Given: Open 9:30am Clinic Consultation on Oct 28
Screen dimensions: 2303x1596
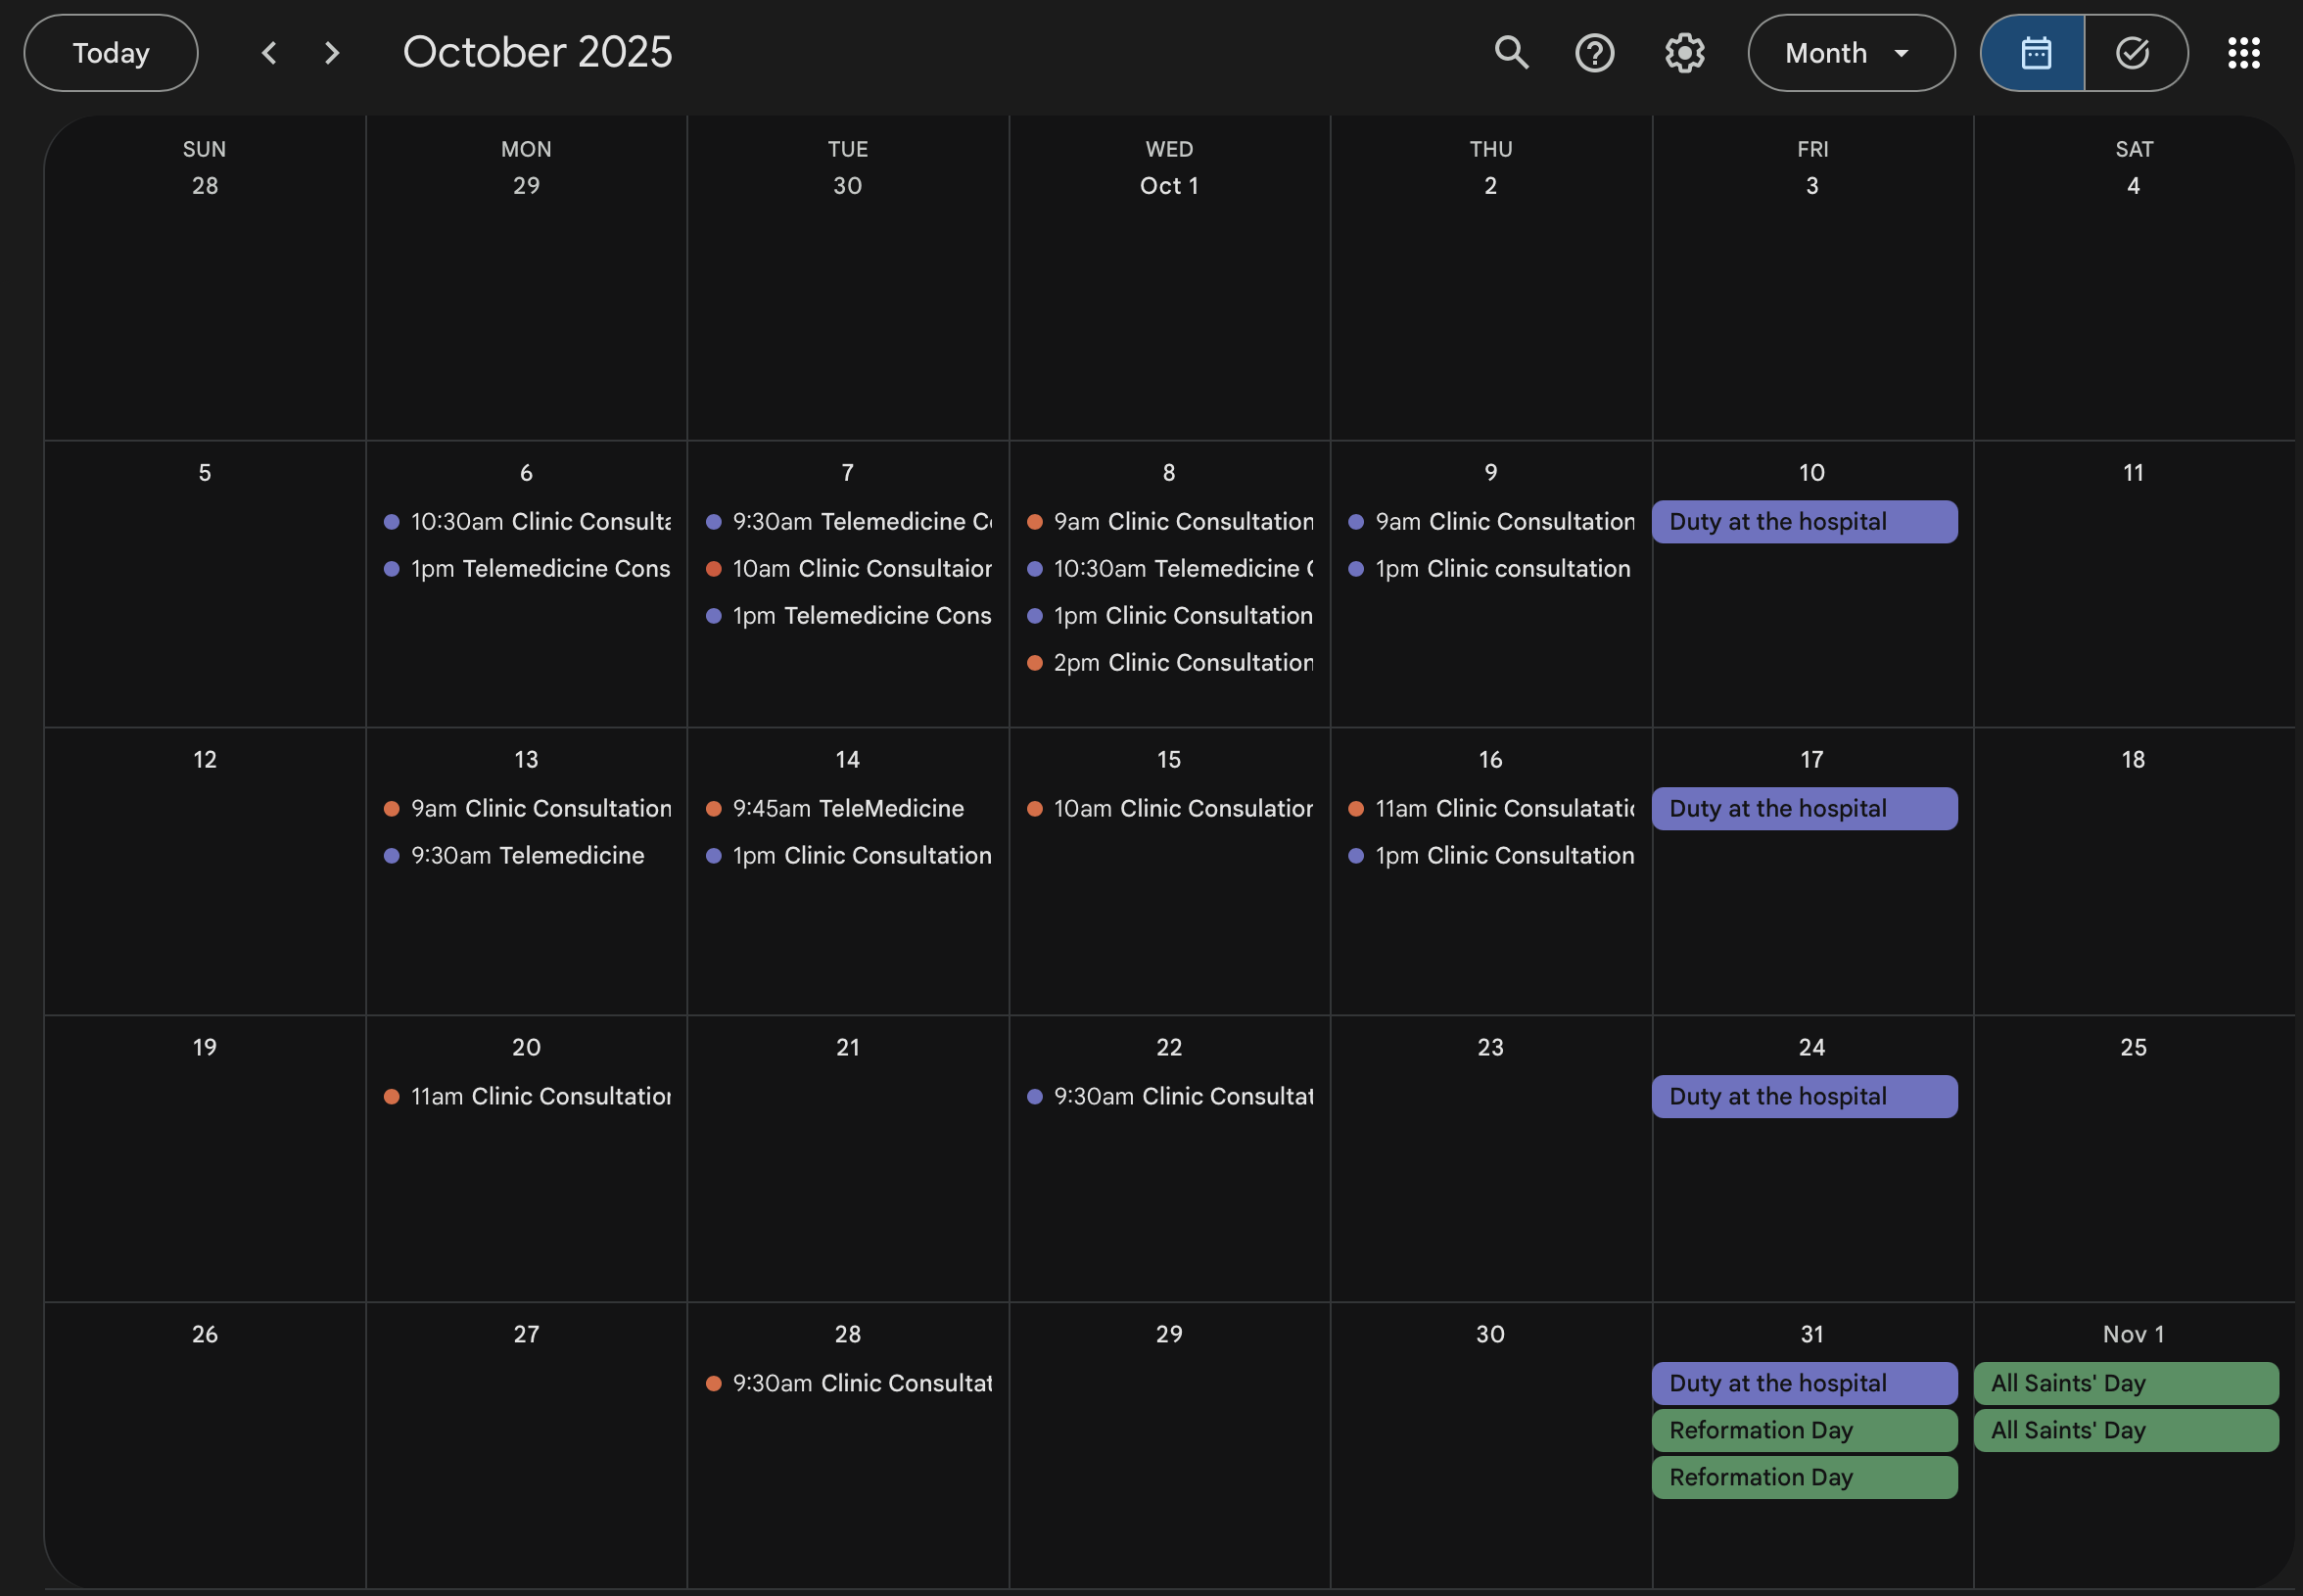Looking at the screenshot, I should (848, 1384).
